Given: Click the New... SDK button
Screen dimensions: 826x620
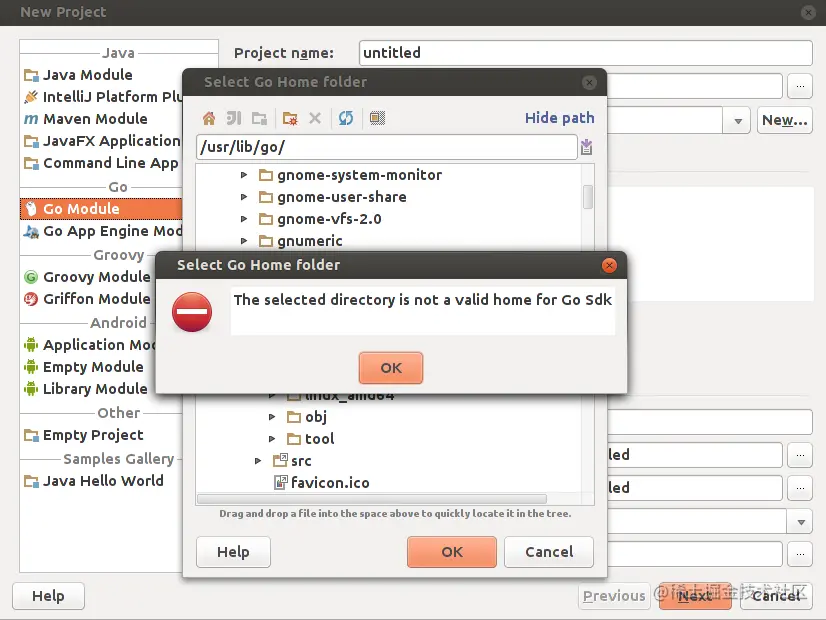Looking at the screenshot, I should click(x=784, y=120).
